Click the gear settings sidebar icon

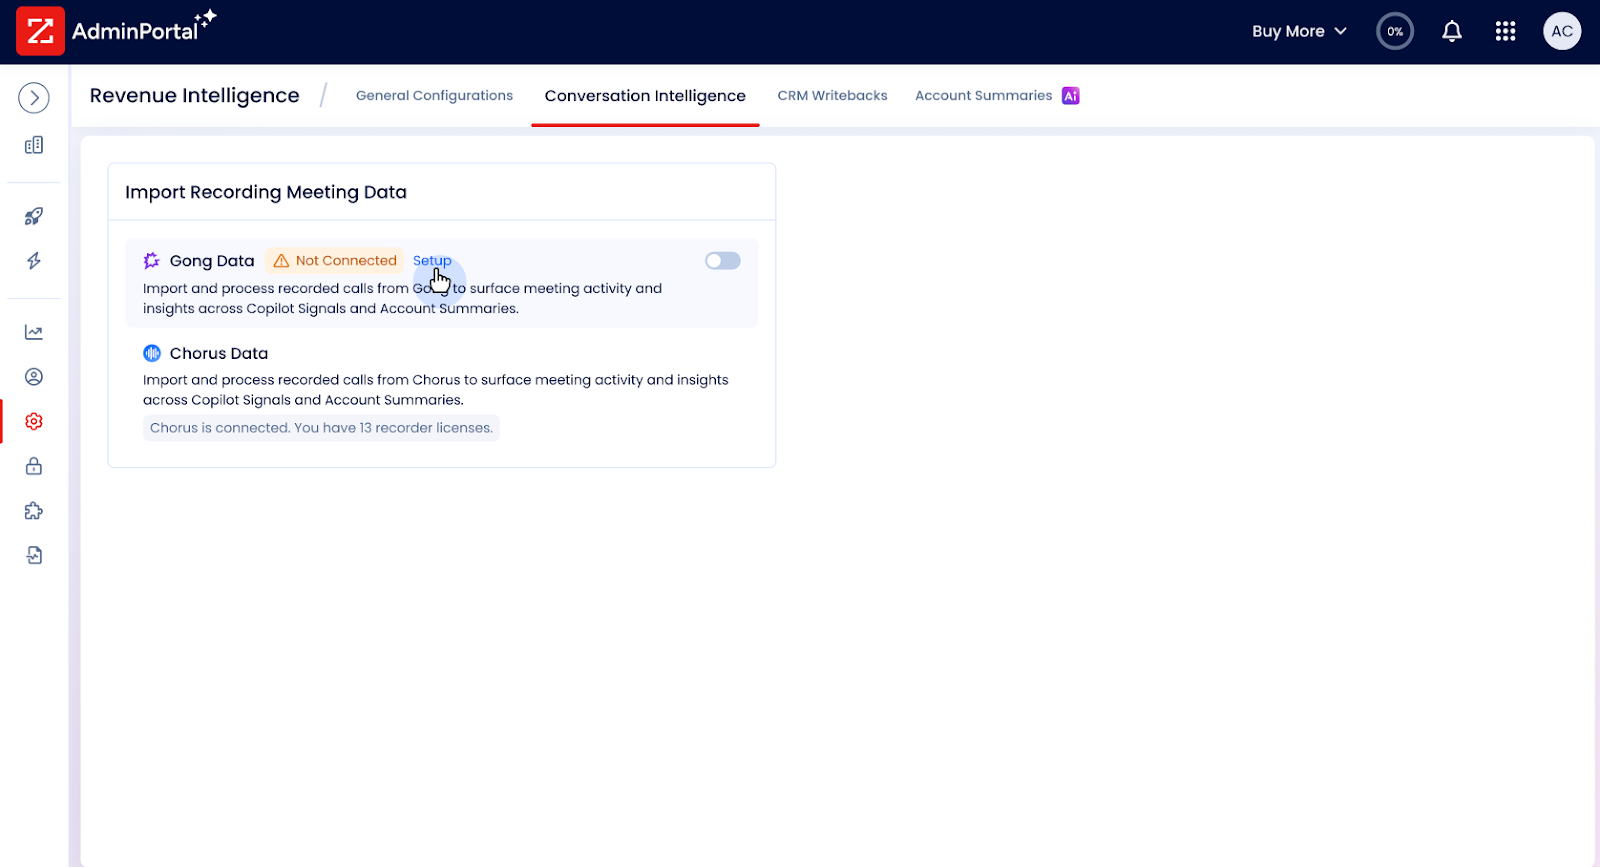point(34,422)
